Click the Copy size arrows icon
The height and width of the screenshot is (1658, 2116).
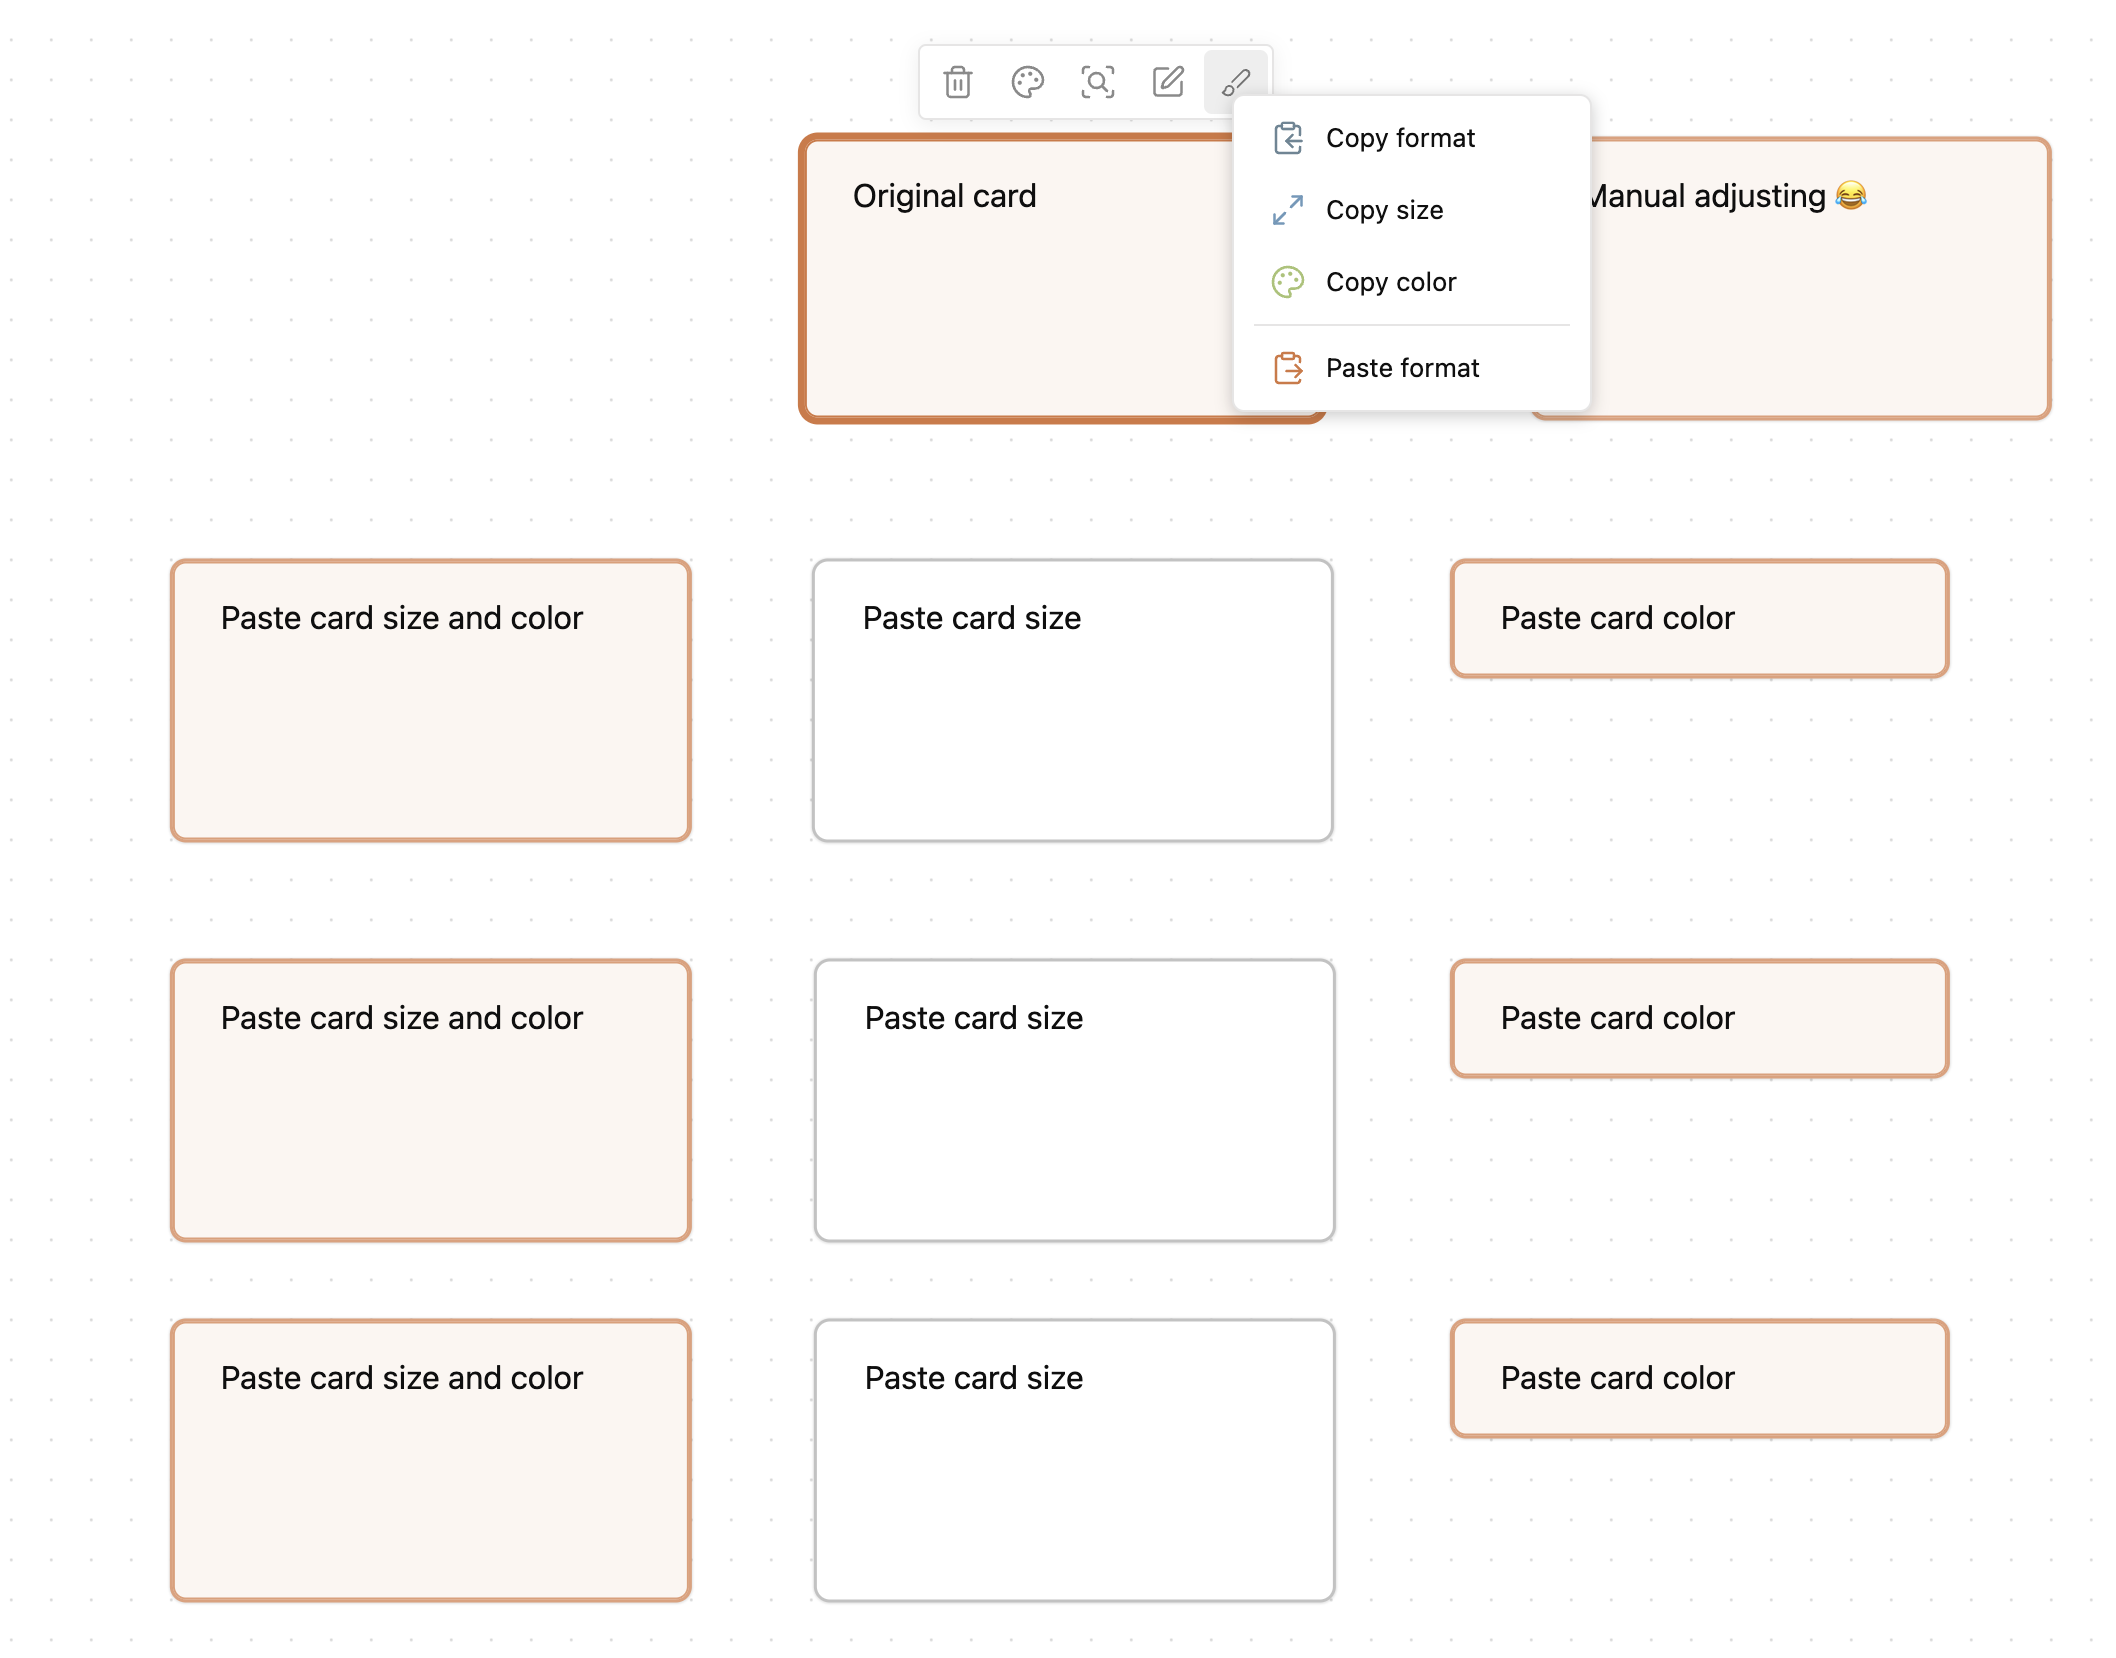(1288, 210)
